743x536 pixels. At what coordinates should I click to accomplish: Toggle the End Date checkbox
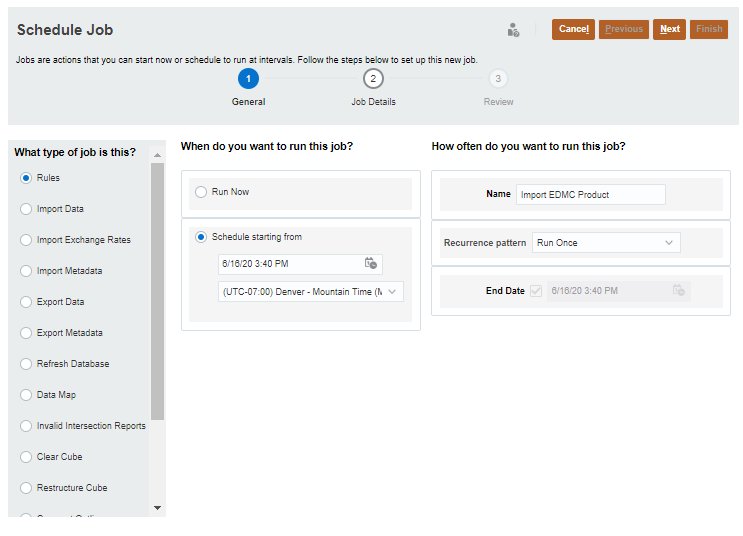click(x=536, y=291)
